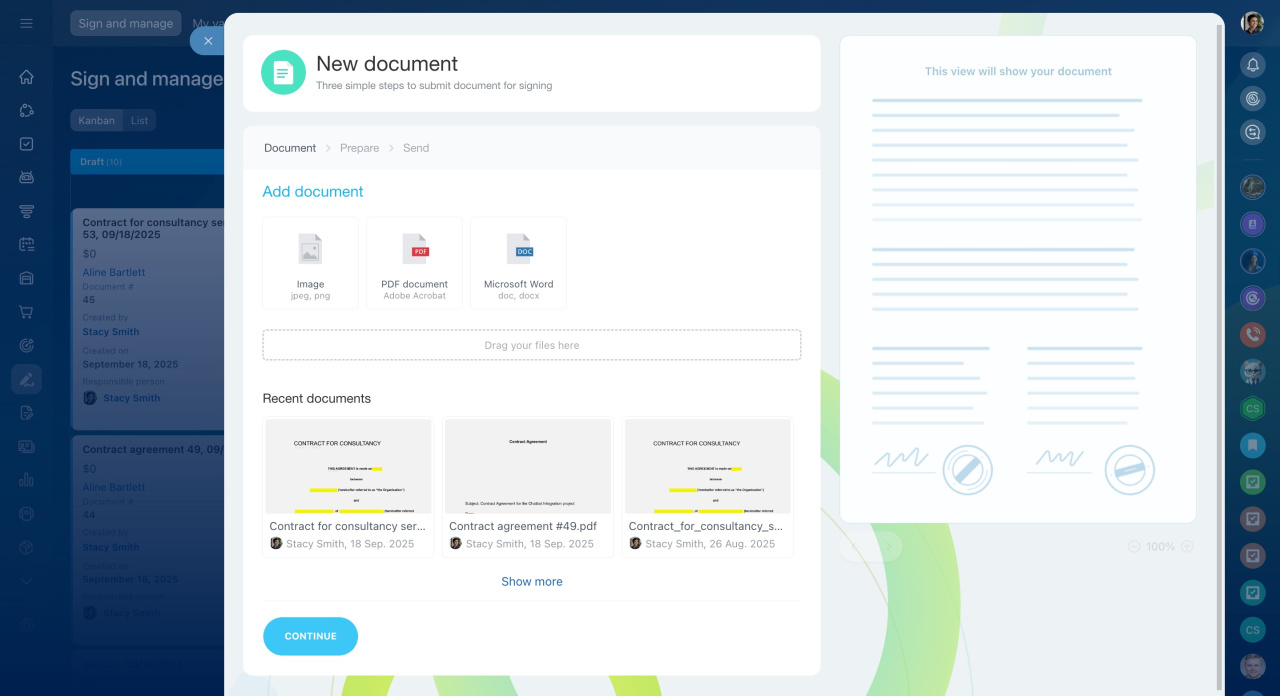The width and height of the screenshot is (1280, 696).
Task: Click Stacy Smith link in first card
Action: pos(111,332)
